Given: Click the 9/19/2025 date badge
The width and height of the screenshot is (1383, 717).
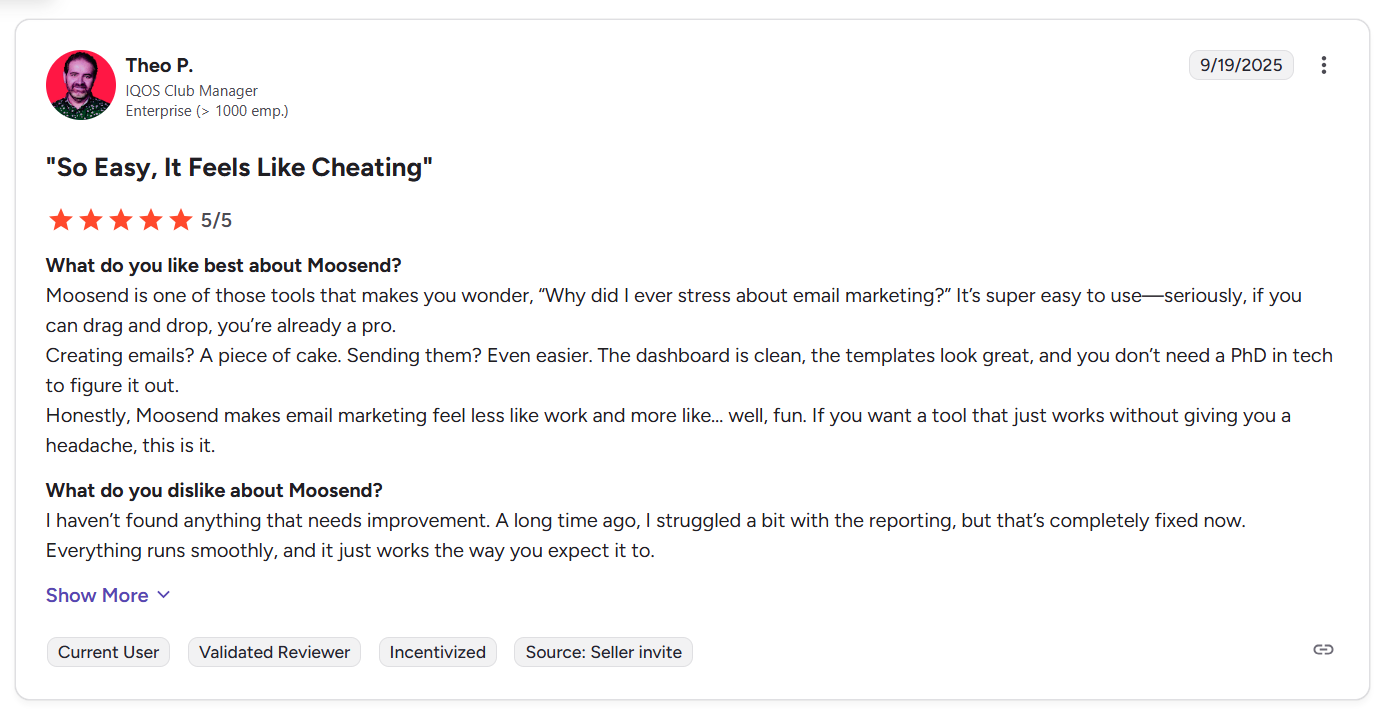Looking at the screenshot, I should (1240, 65).
